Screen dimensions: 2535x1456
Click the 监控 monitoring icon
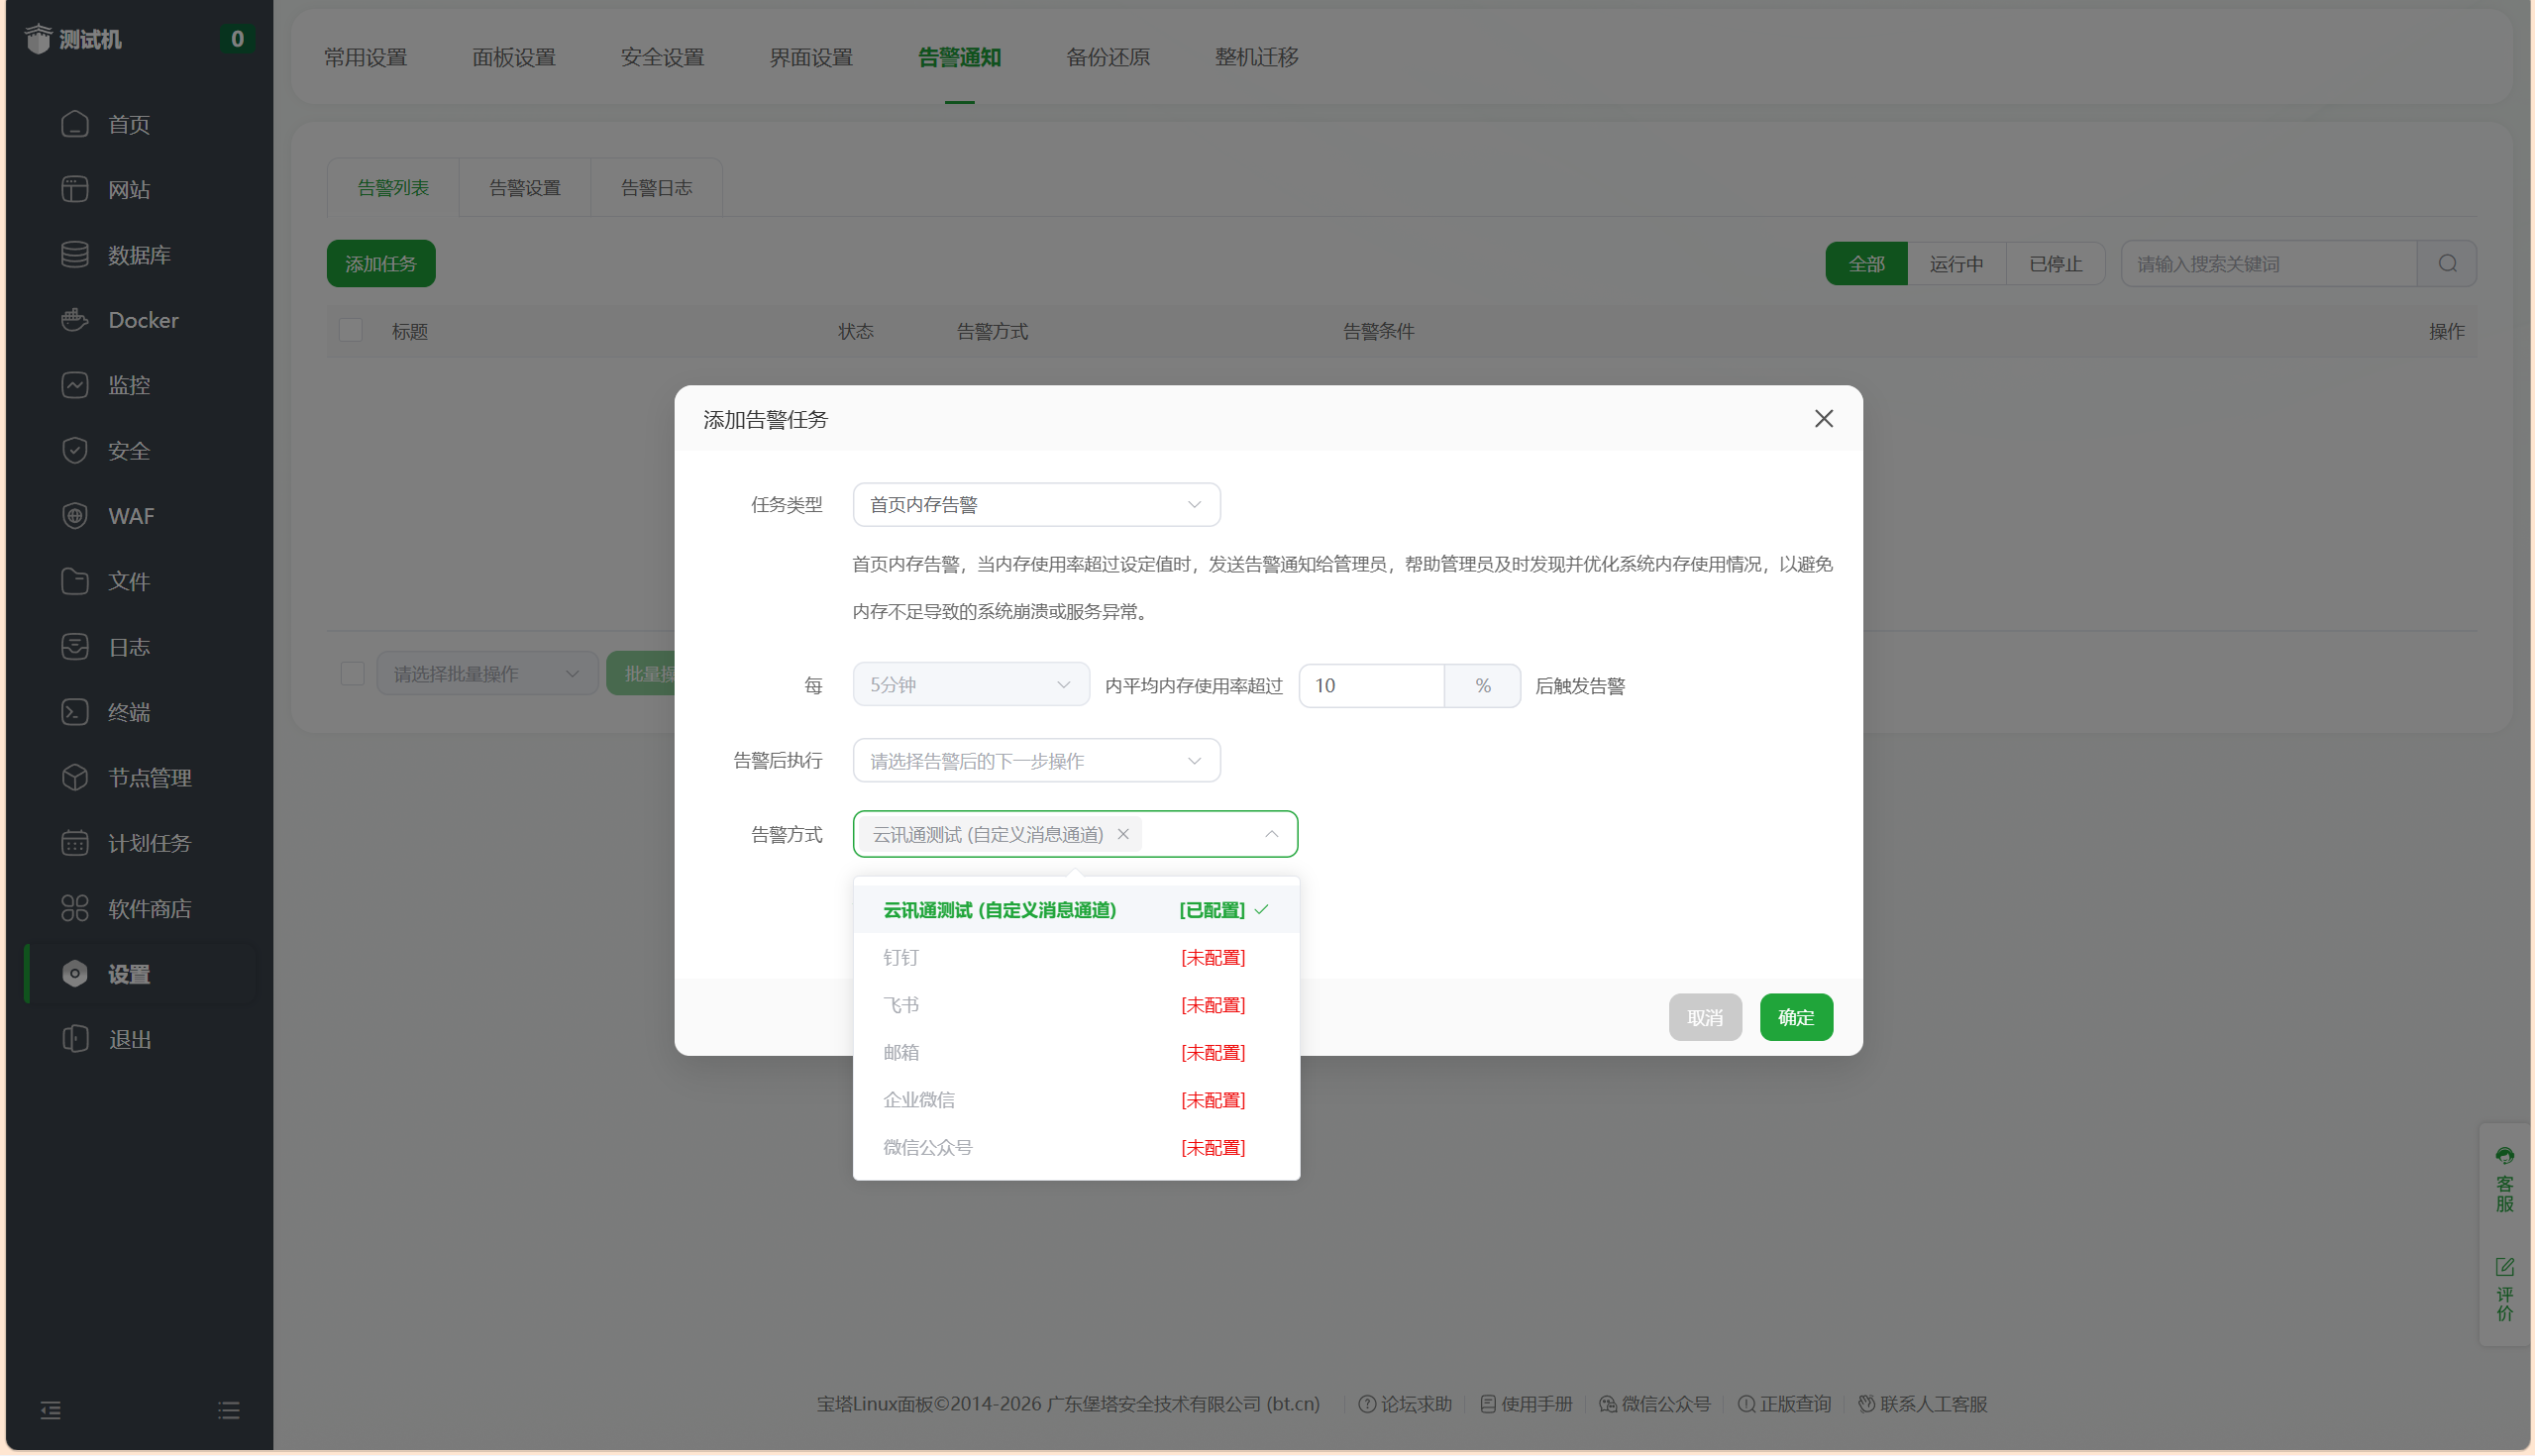(75, 385)
